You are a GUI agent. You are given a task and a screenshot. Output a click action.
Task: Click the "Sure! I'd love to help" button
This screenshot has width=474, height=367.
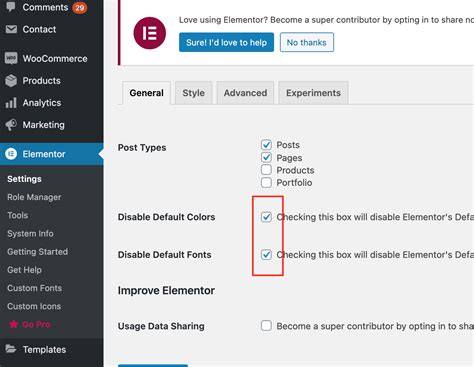(x=226, y=42)
